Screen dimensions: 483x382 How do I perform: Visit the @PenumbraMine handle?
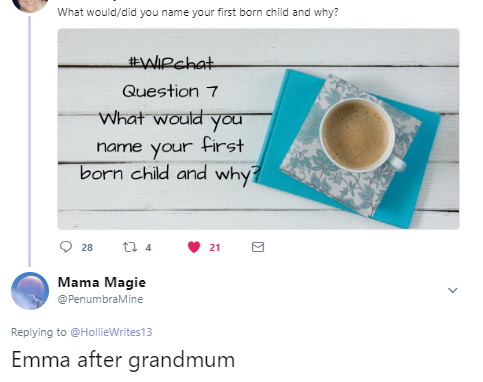pos(100,299)
